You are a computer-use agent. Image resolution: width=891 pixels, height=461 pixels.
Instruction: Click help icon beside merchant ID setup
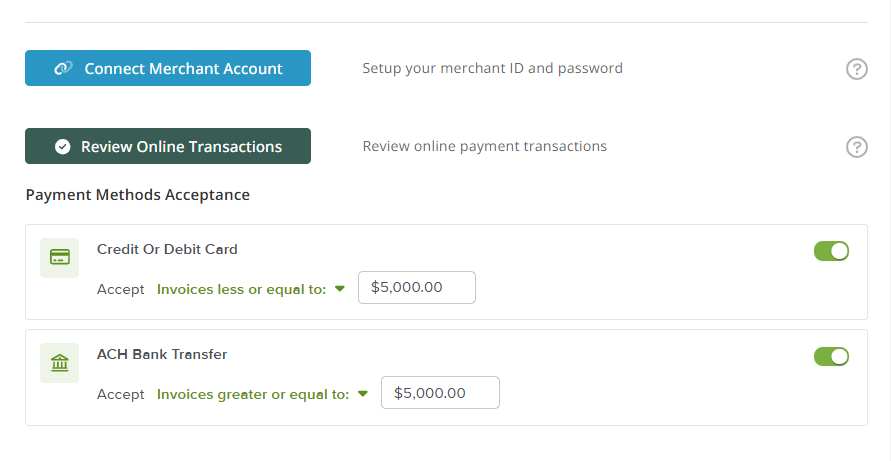coord(856,69)
